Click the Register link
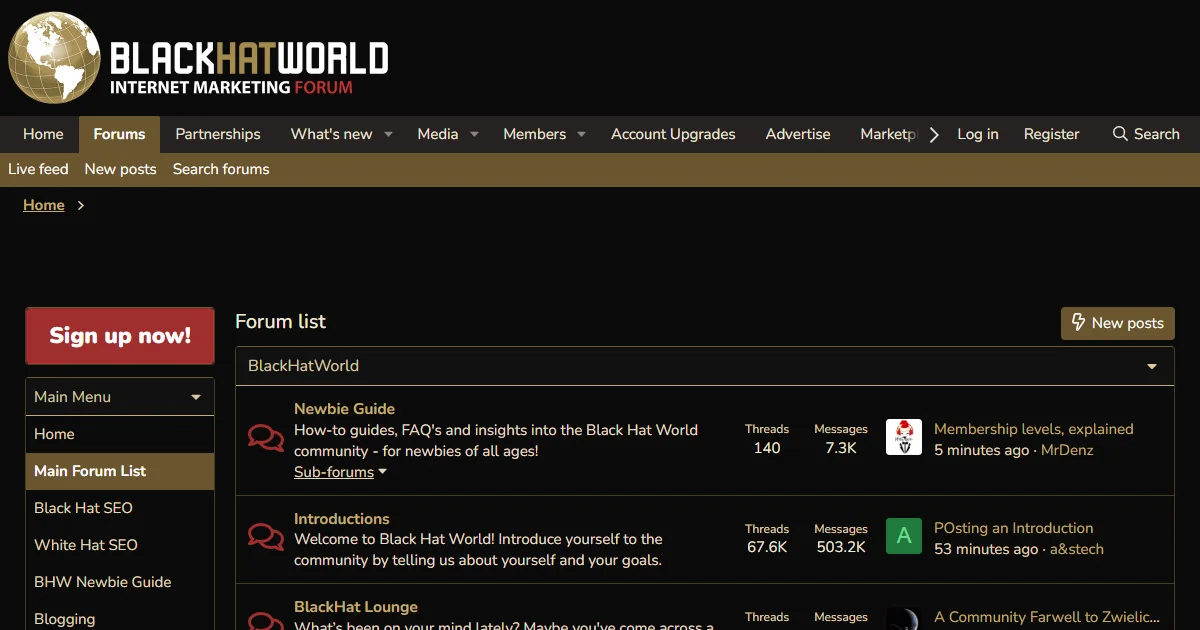The image size is (1200, 630). 1052,134
